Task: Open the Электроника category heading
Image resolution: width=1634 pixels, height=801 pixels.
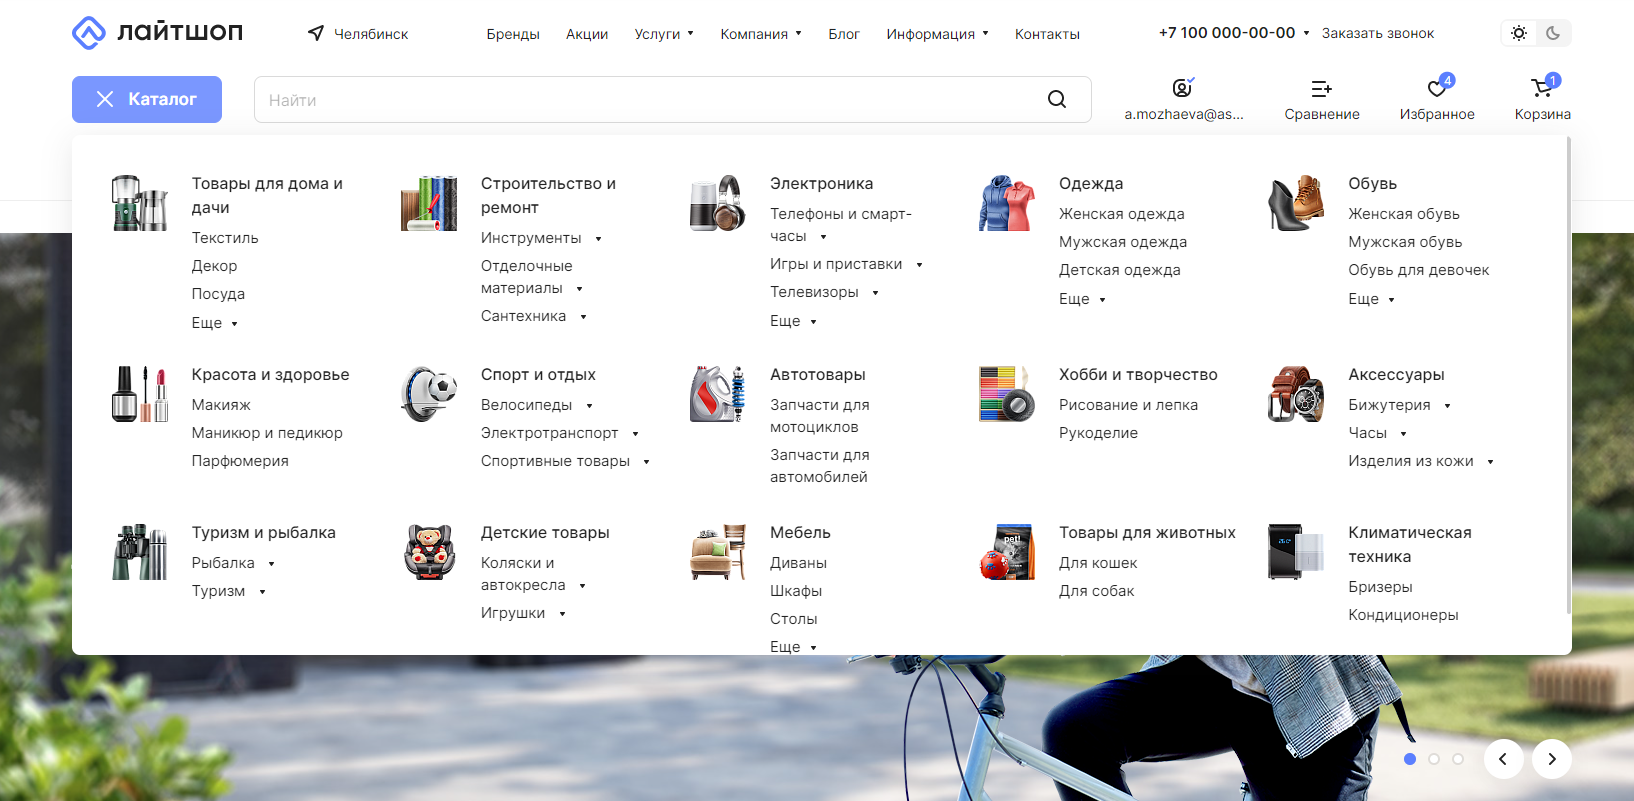Action: click(x=821, y=183)
